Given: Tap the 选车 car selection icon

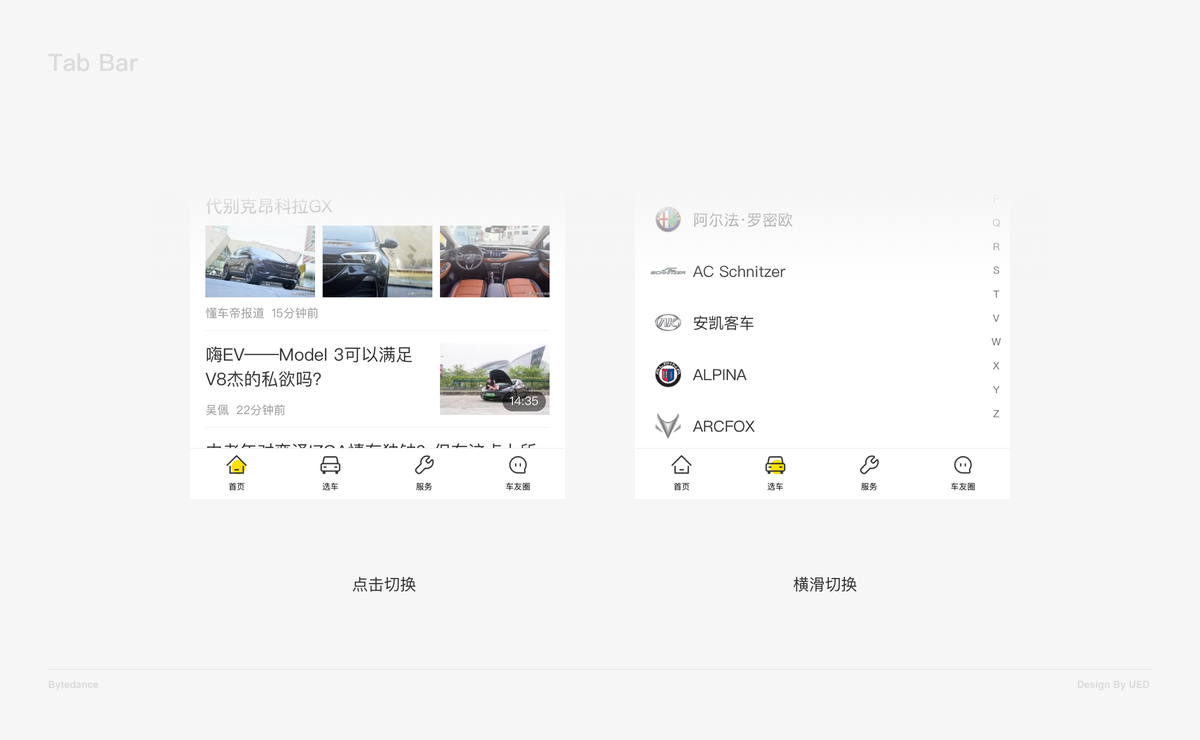Looking at the screenshot, I should click(330, 465).
